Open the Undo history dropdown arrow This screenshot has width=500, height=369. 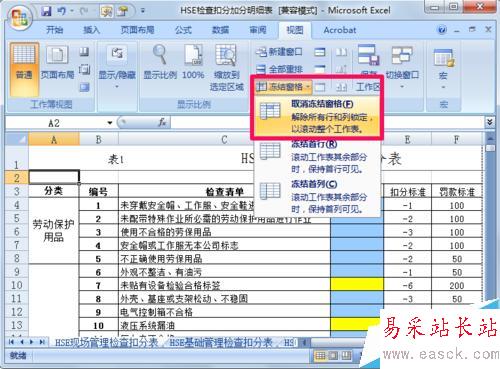tap(71, 11)
